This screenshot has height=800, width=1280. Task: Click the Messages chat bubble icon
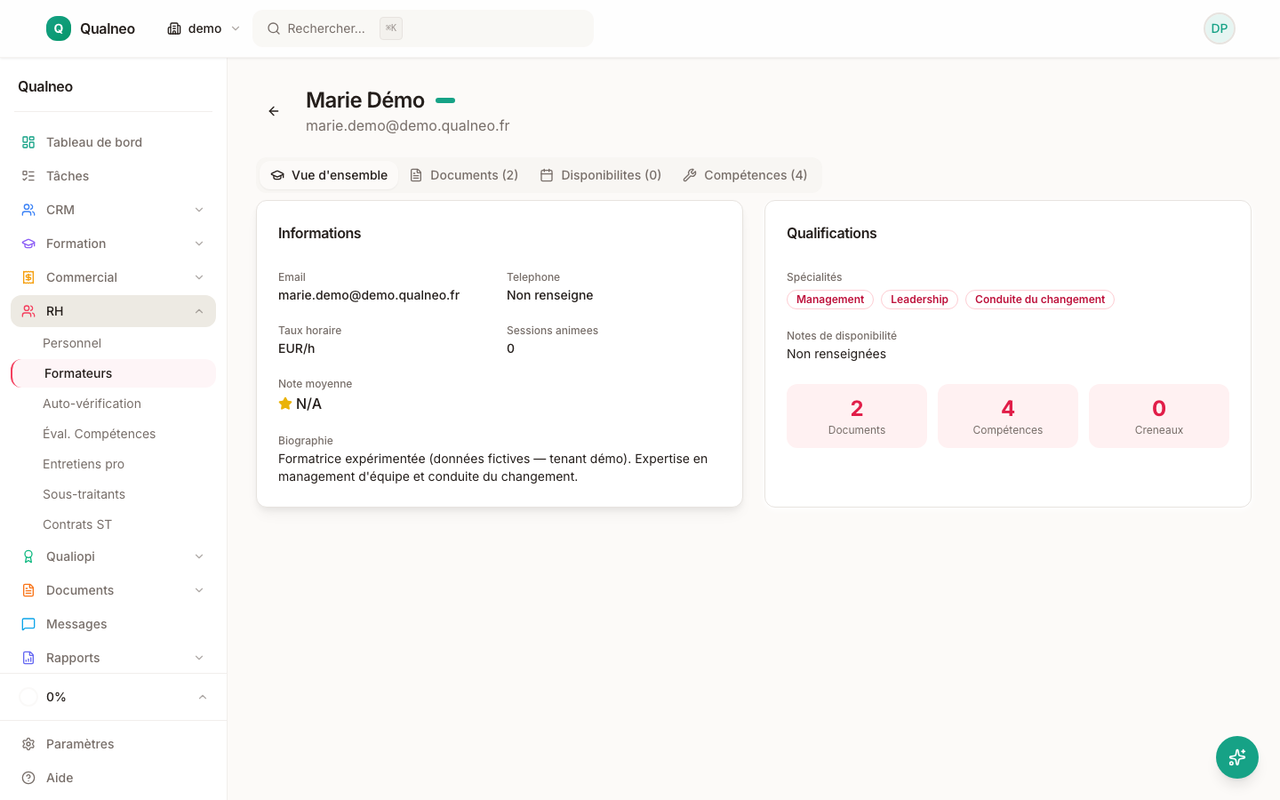click(28, 624)
